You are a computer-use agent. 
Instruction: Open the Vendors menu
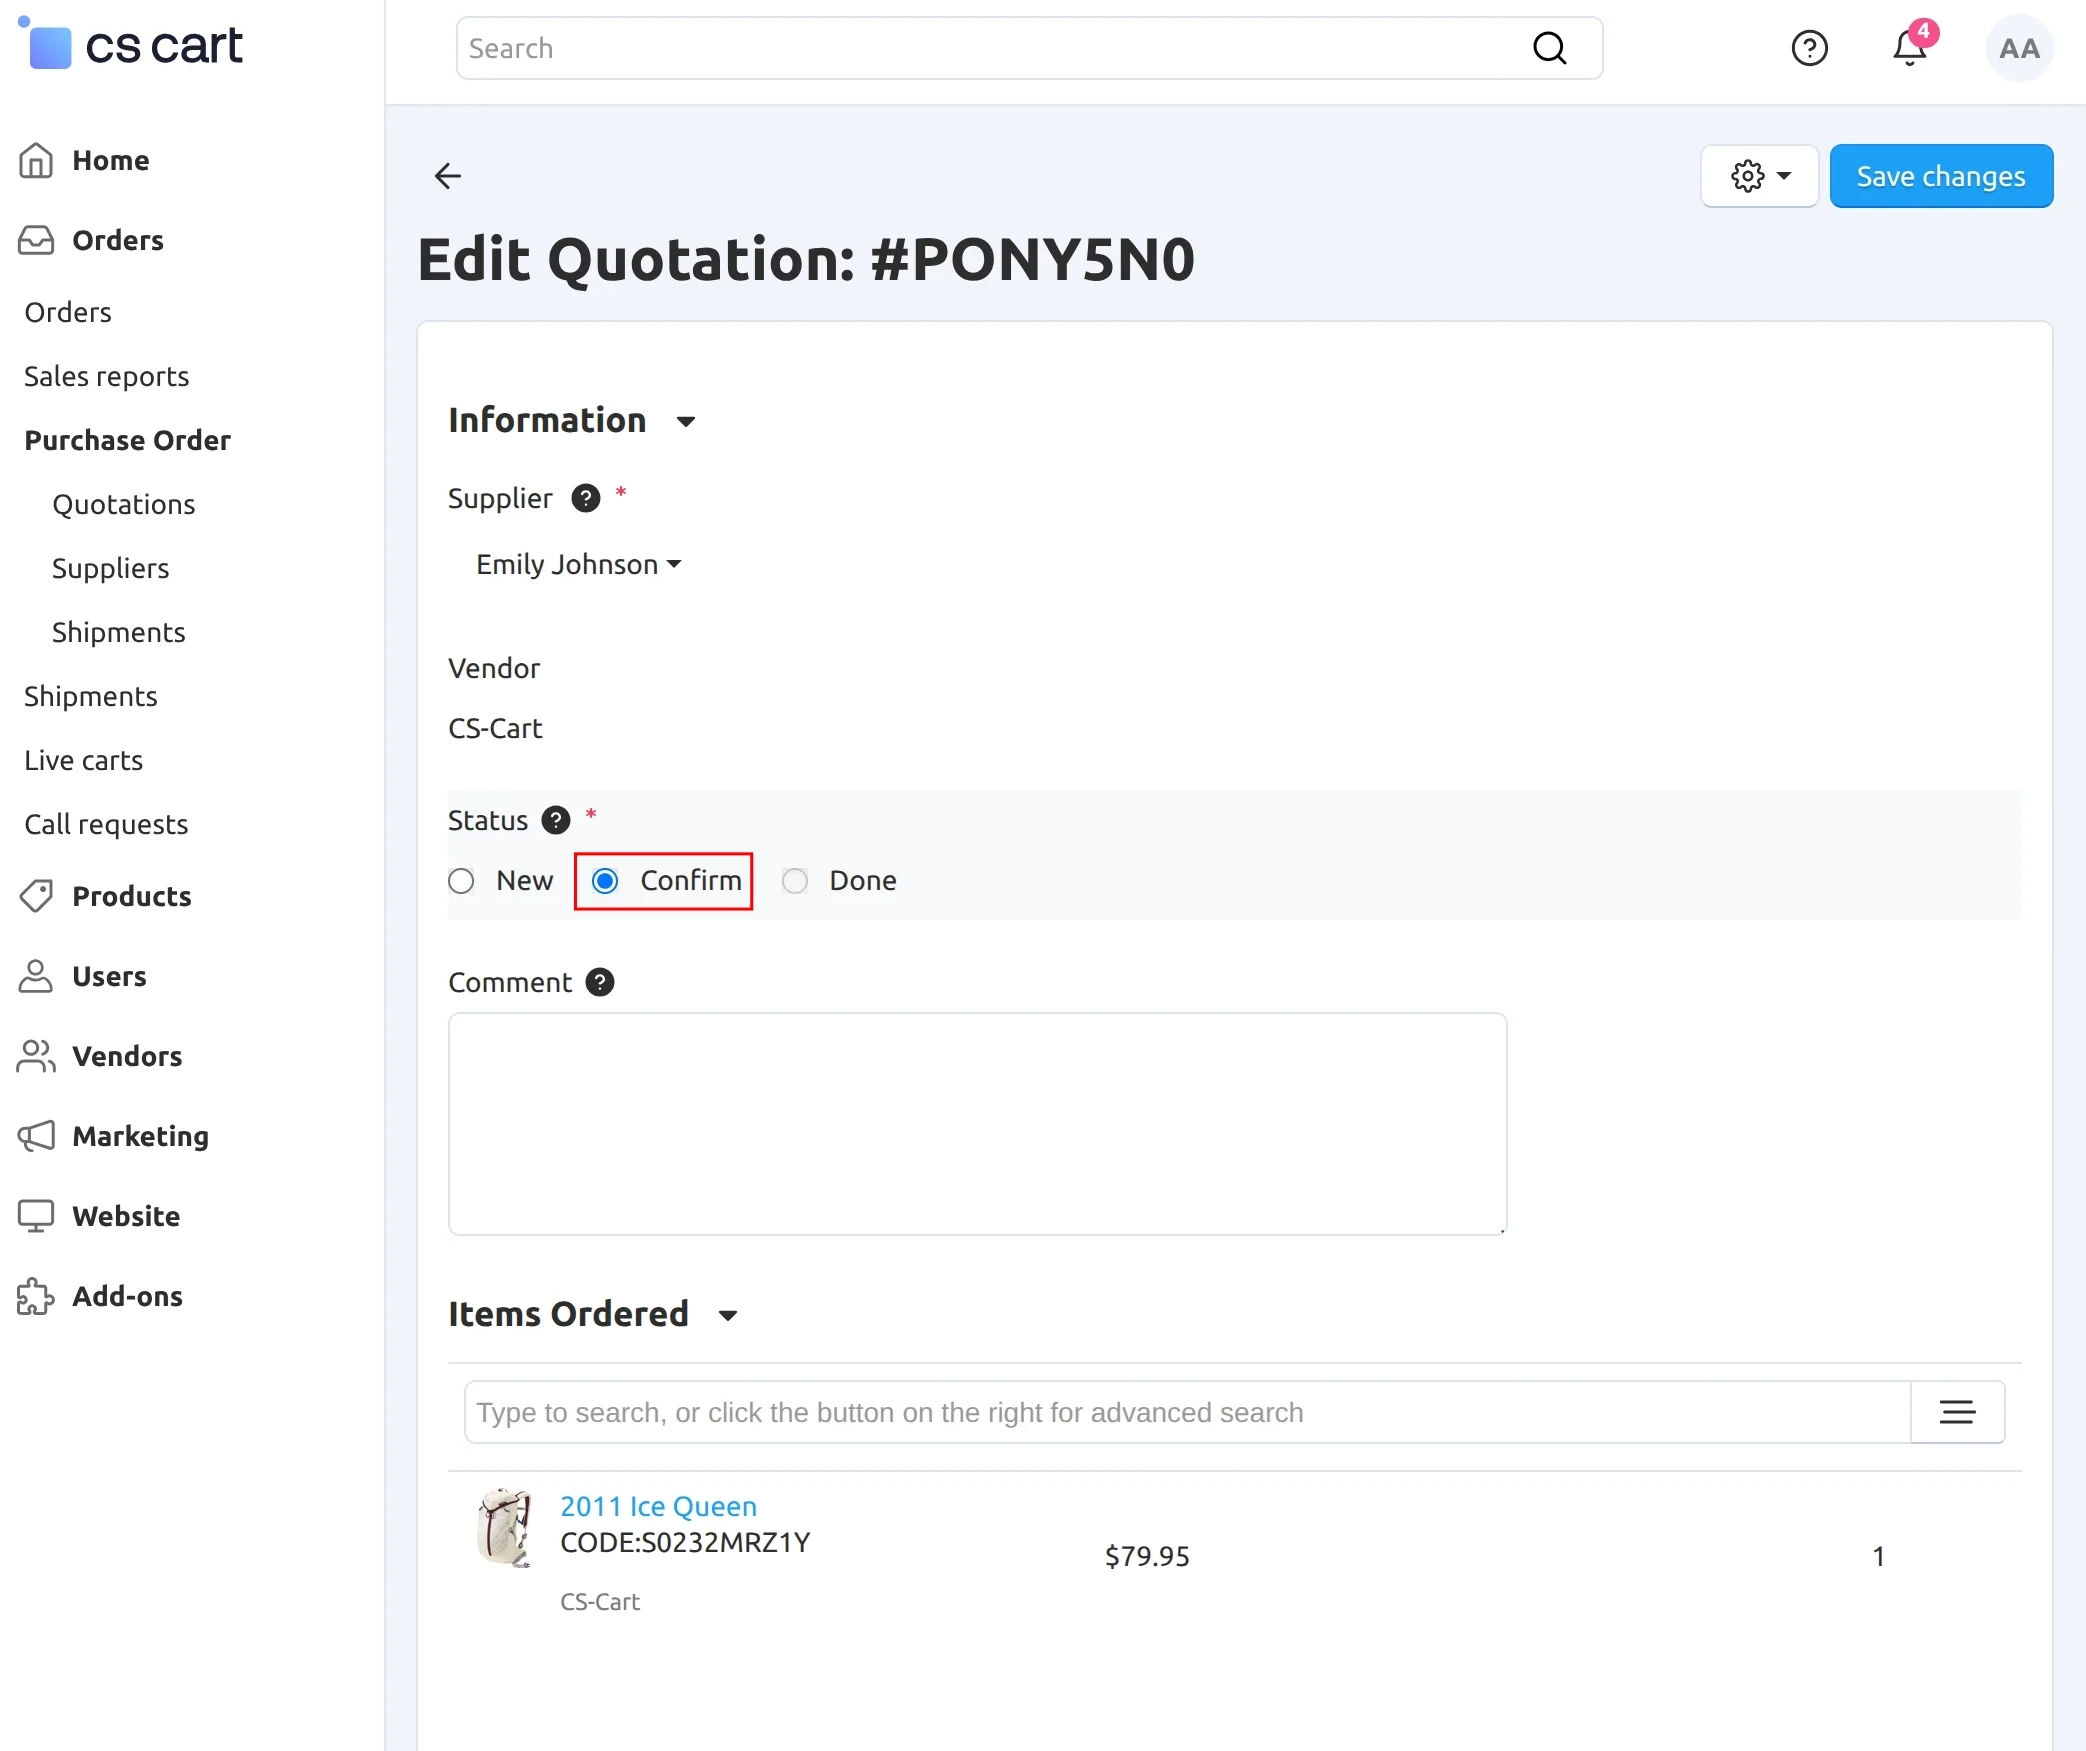click(x=127, y=1056)
